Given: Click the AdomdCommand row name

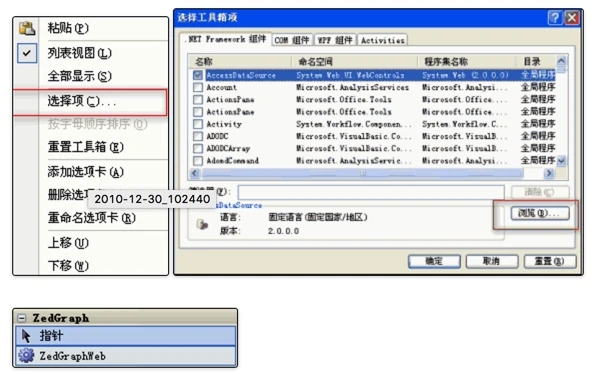Looking at the screenshot, I should (x=233, y=161).
